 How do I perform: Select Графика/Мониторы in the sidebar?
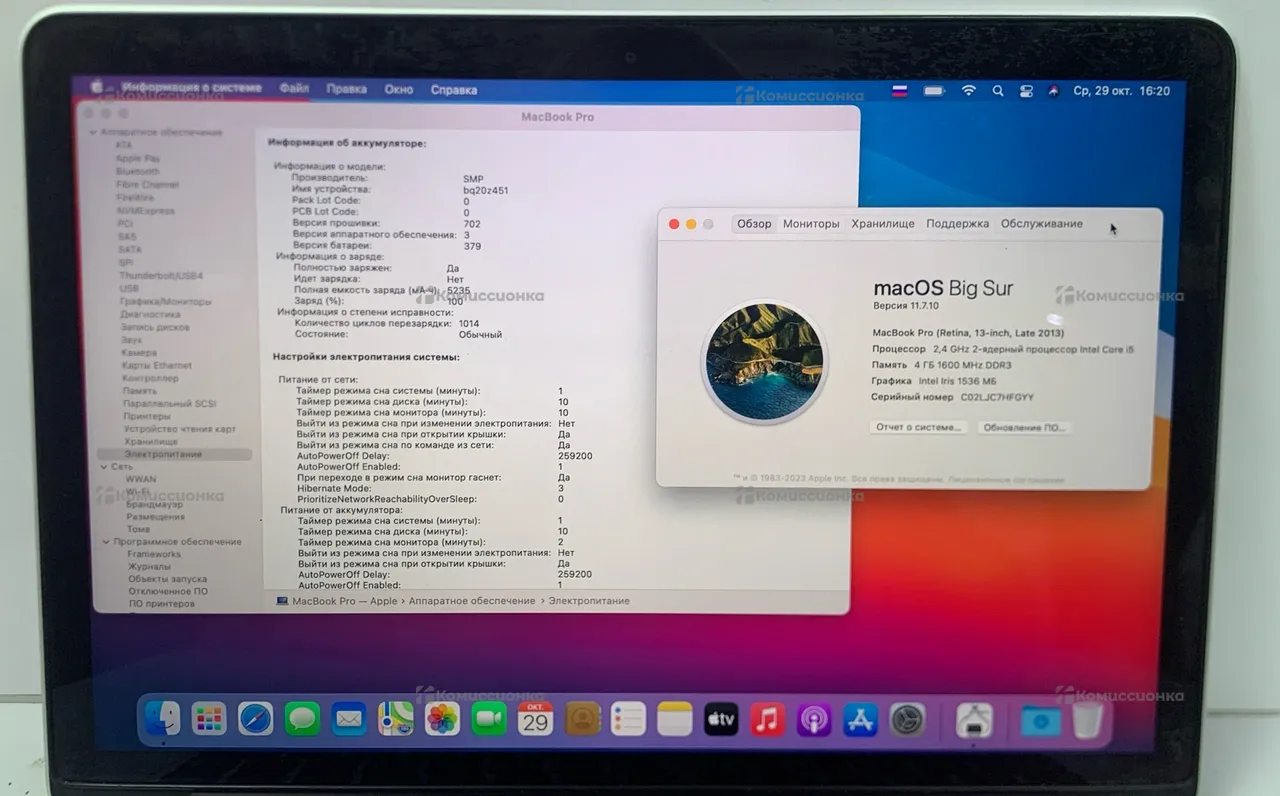point(165,301)
